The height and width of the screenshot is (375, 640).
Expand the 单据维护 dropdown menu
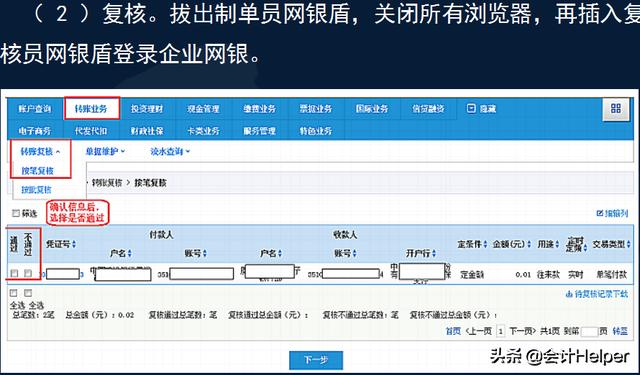(x=105, y=151)
